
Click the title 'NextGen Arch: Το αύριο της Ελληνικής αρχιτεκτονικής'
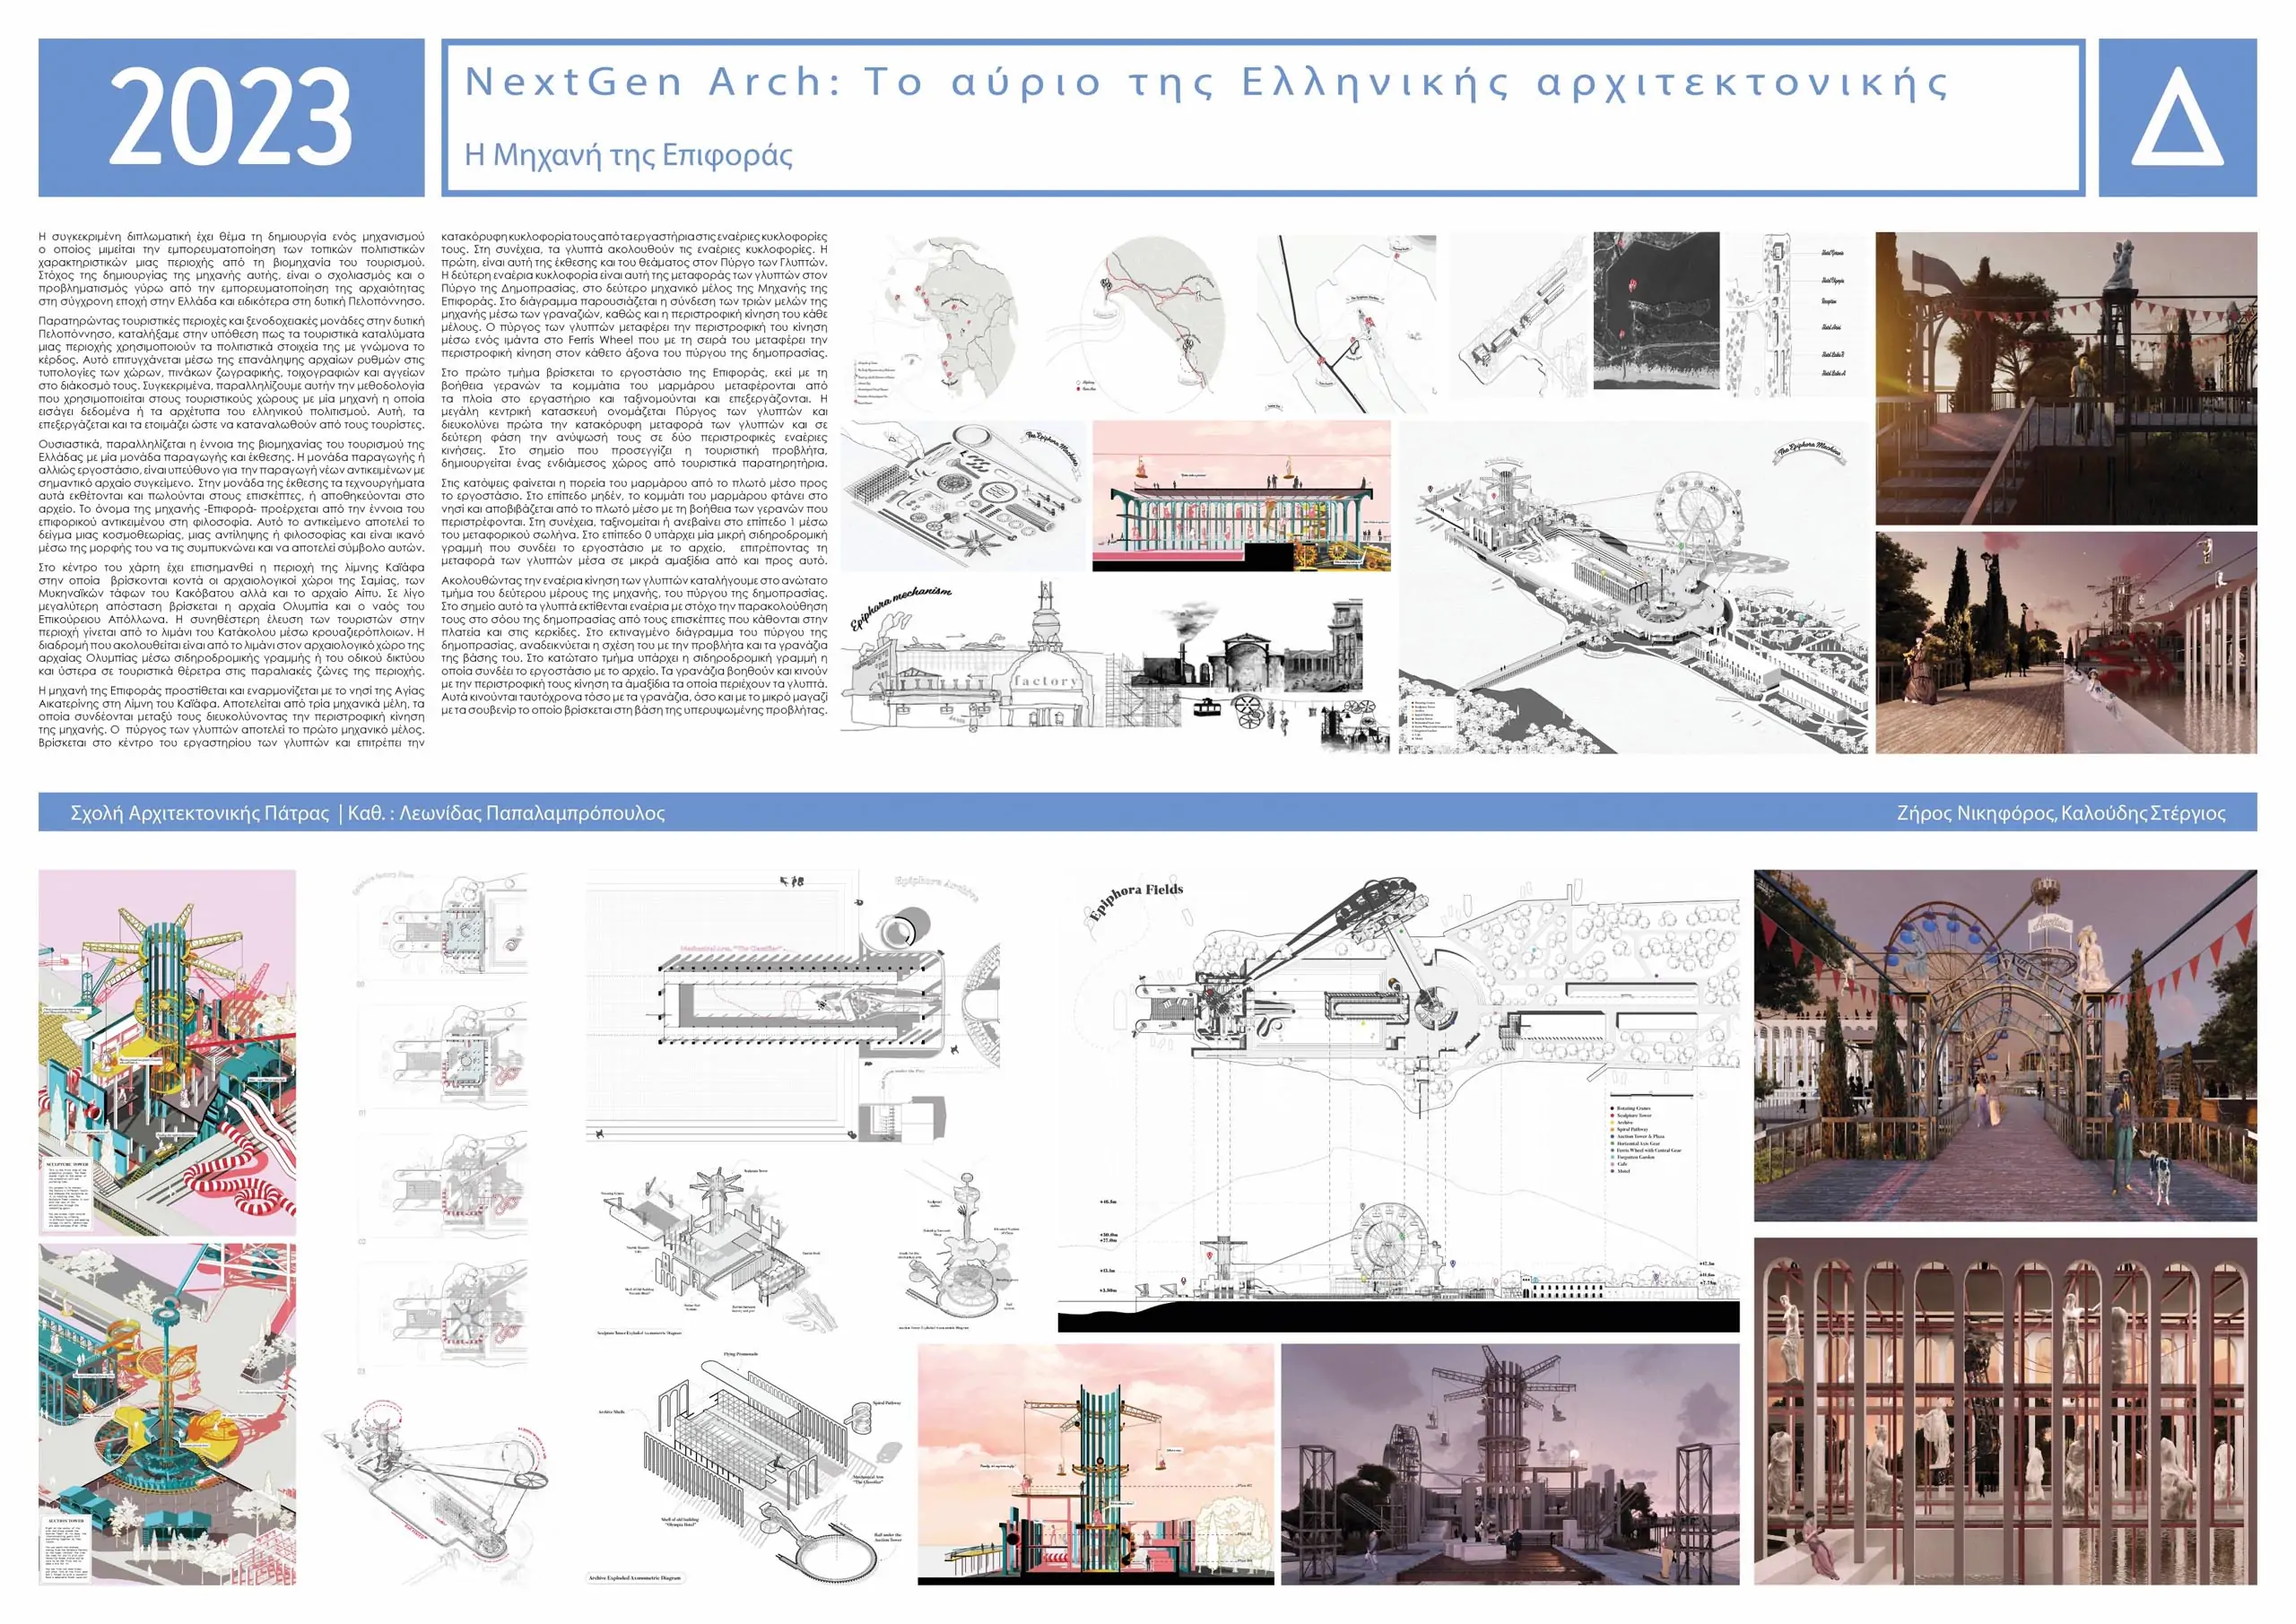tap(1206, 82)
